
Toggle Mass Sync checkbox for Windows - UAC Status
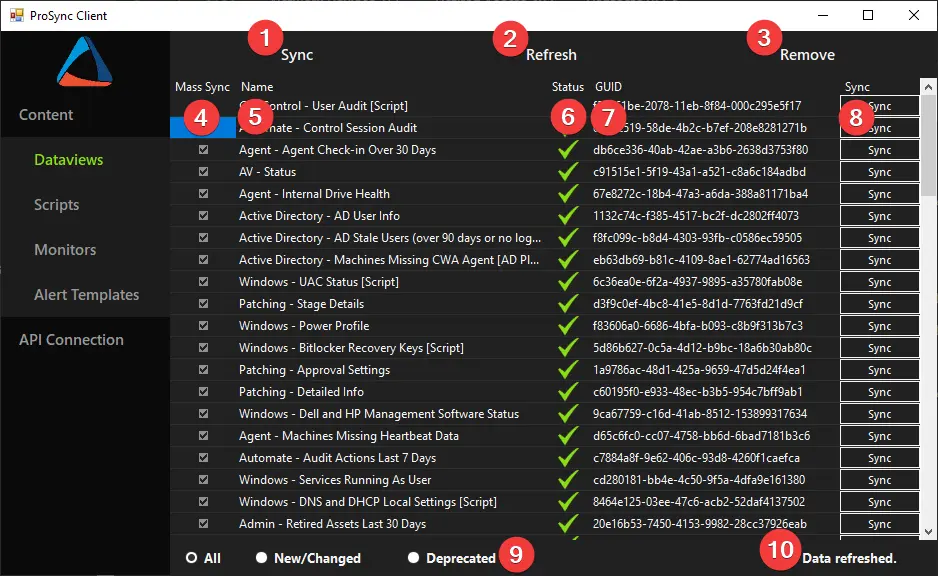click(203, 282)
